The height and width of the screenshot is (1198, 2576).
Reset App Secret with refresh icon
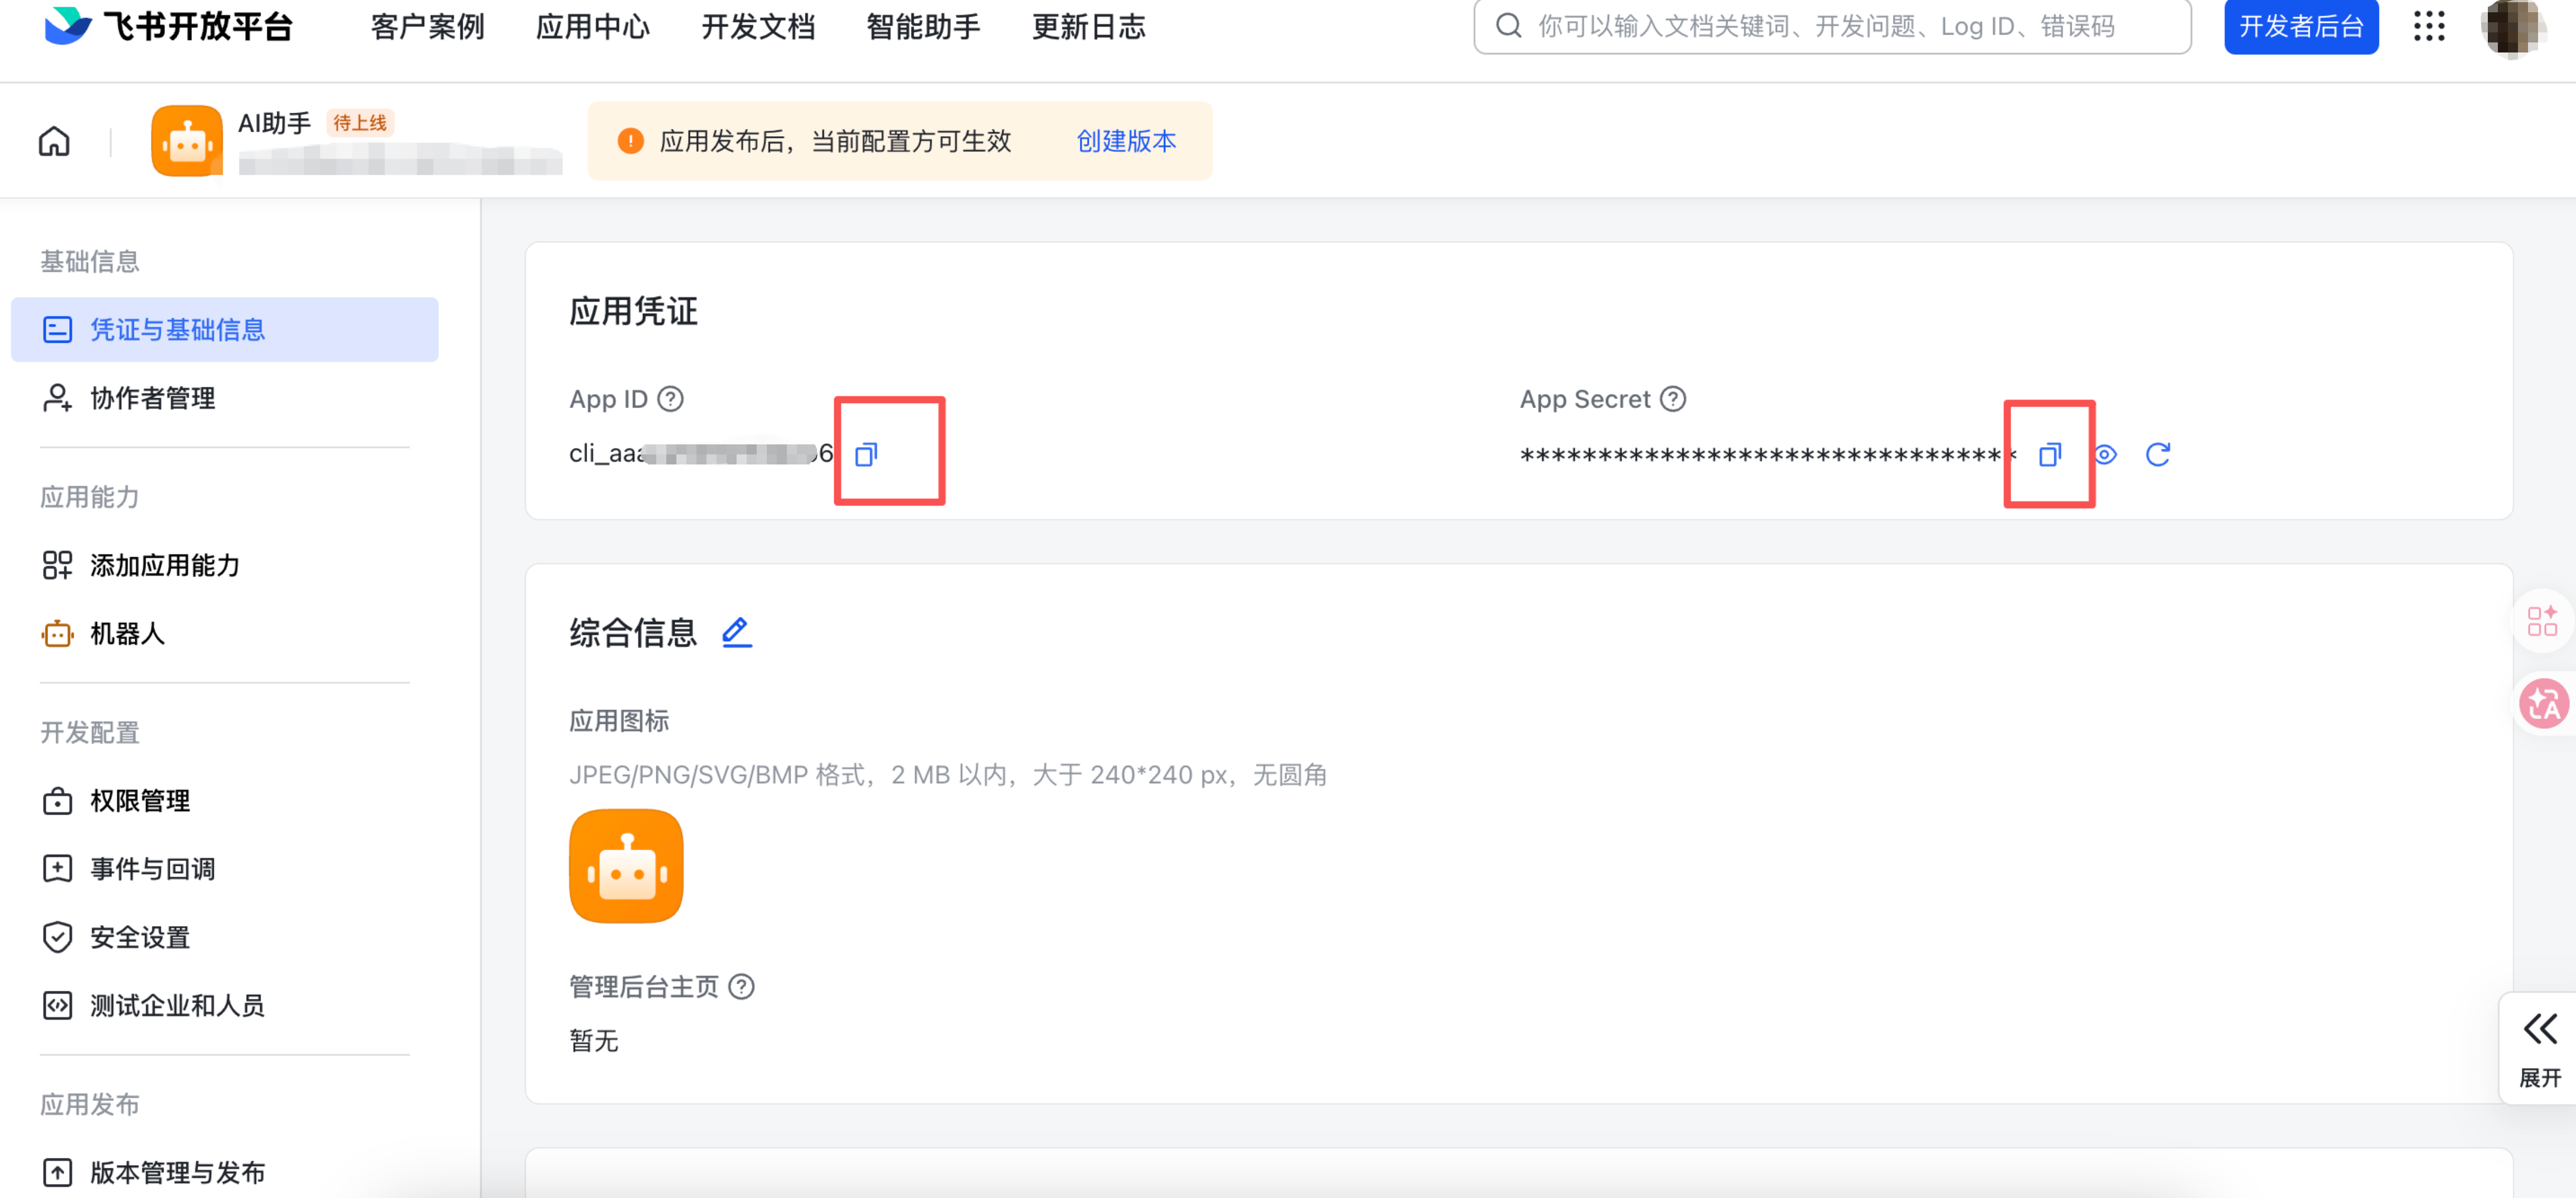(x=2158, y=455)
